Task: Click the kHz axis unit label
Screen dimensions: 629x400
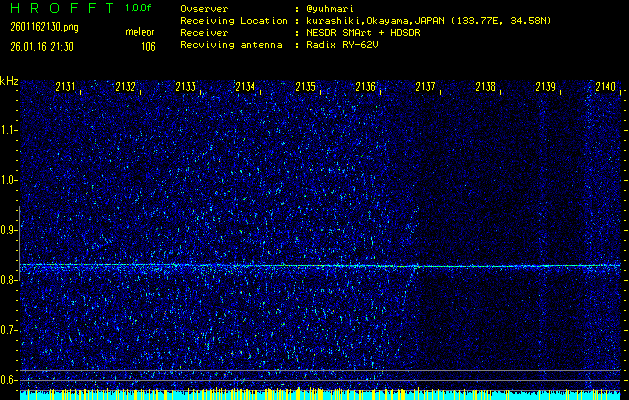Action: (x=9, y=81)
